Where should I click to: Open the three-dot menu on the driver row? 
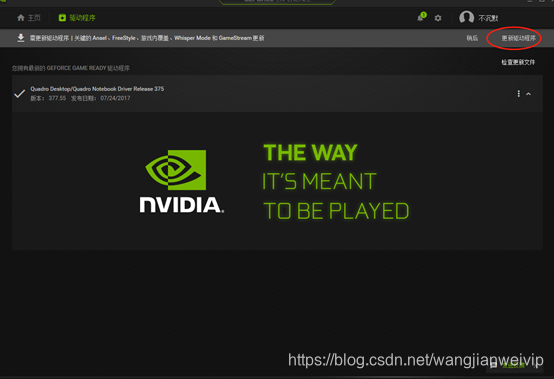(518, 94)
